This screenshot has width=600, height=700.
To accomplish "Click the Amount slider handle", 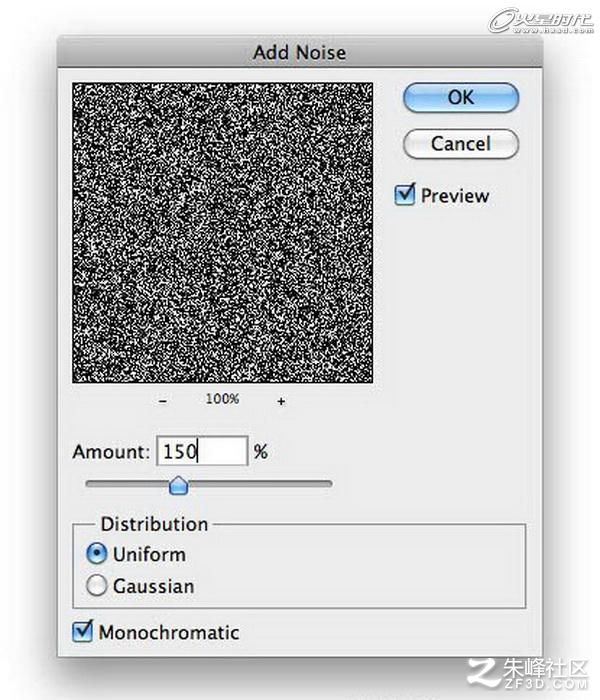I will click(x=179, y=485).
